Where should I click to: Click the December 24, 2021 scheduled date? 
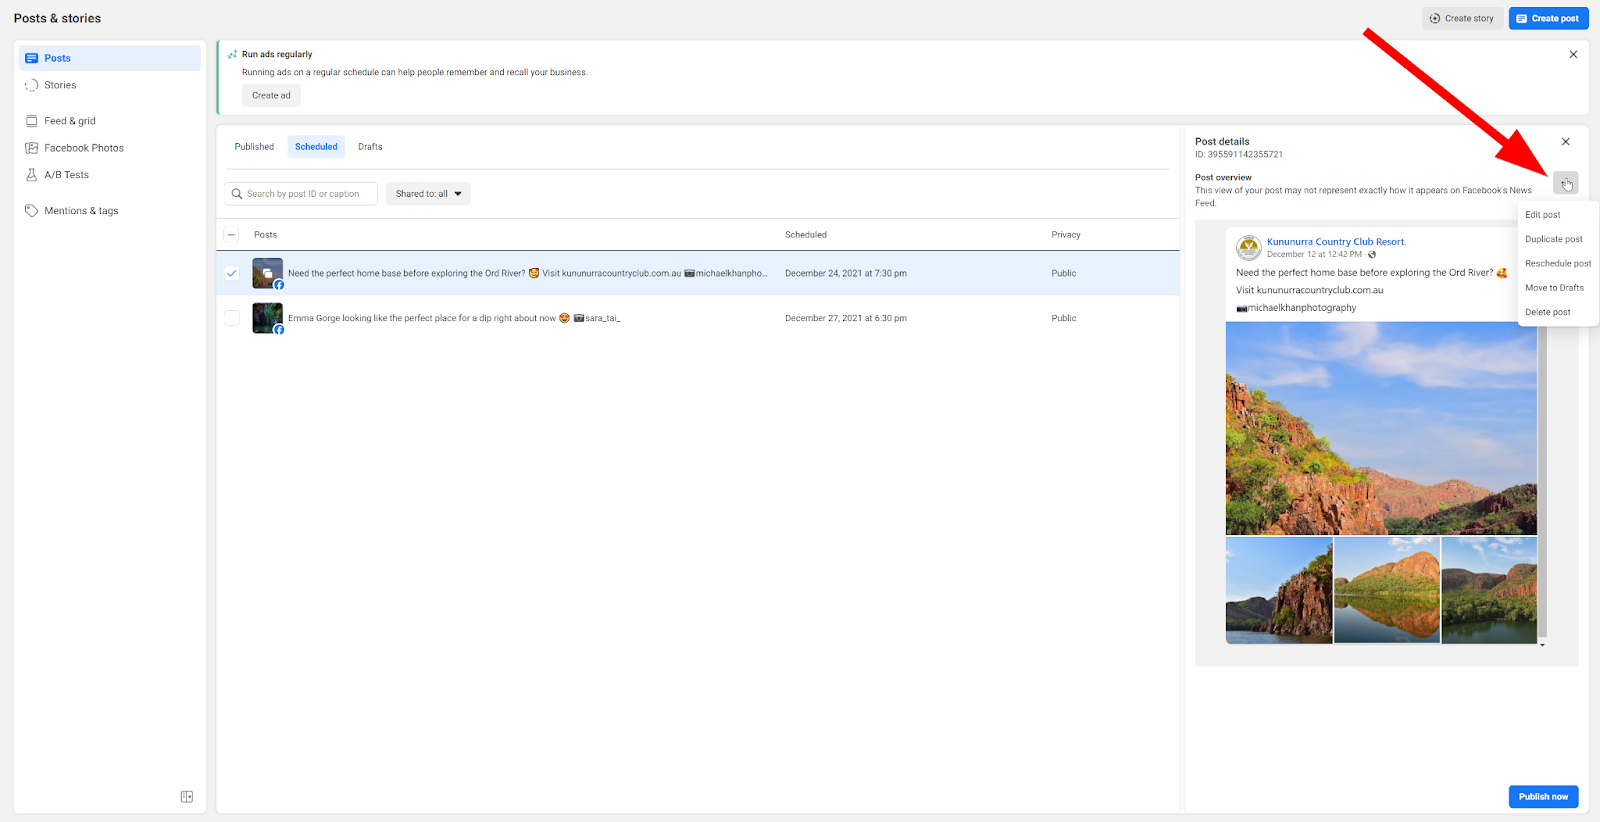pyautogui.click(x=846, y=273)
